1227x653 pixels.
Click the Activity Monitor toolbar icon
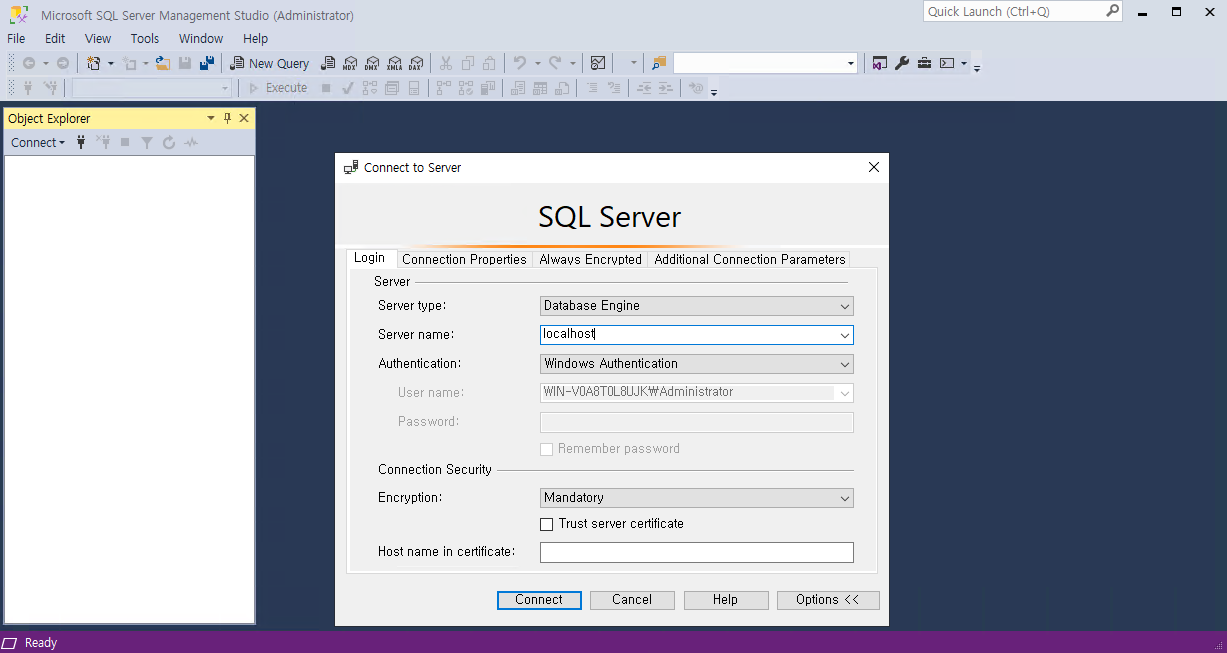(598, 63)
